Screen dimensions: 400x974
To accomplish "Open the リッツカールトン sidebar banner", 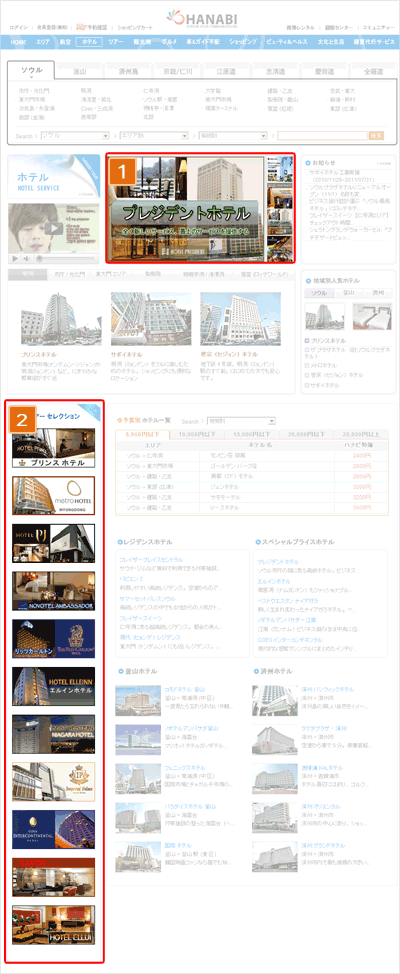I will point(53,639).
